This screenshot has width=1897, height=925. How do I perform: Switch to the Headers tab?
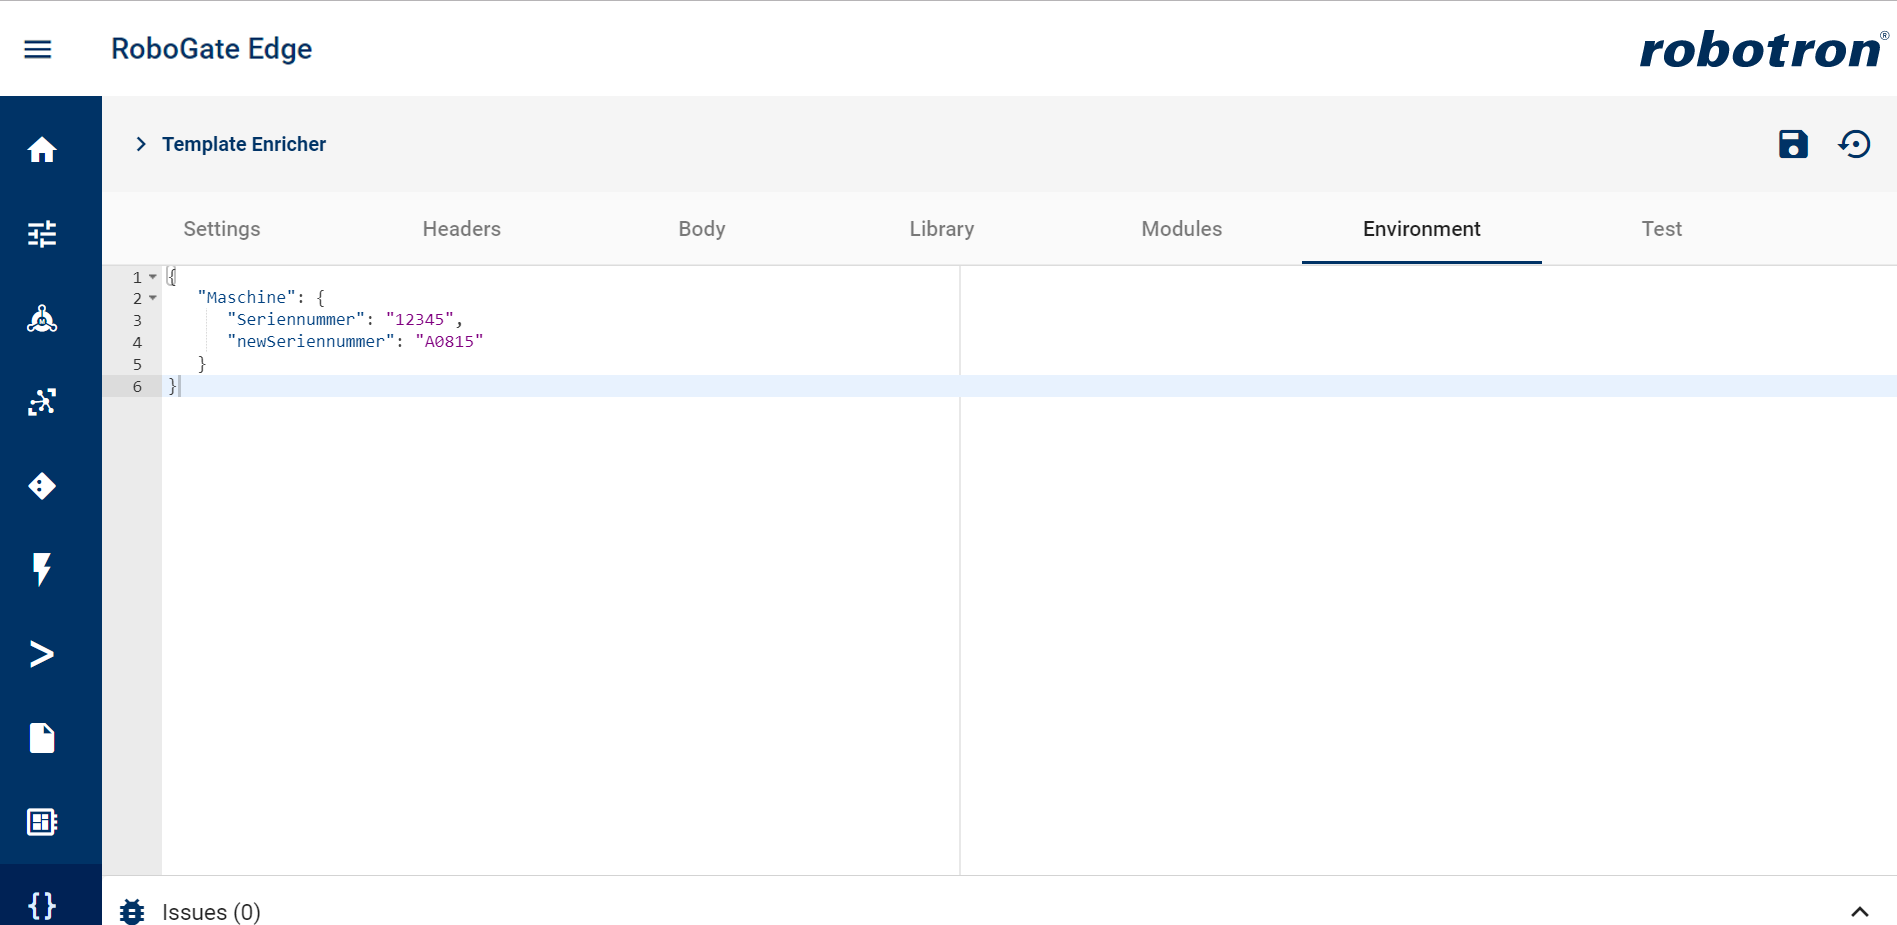[462, 229]
